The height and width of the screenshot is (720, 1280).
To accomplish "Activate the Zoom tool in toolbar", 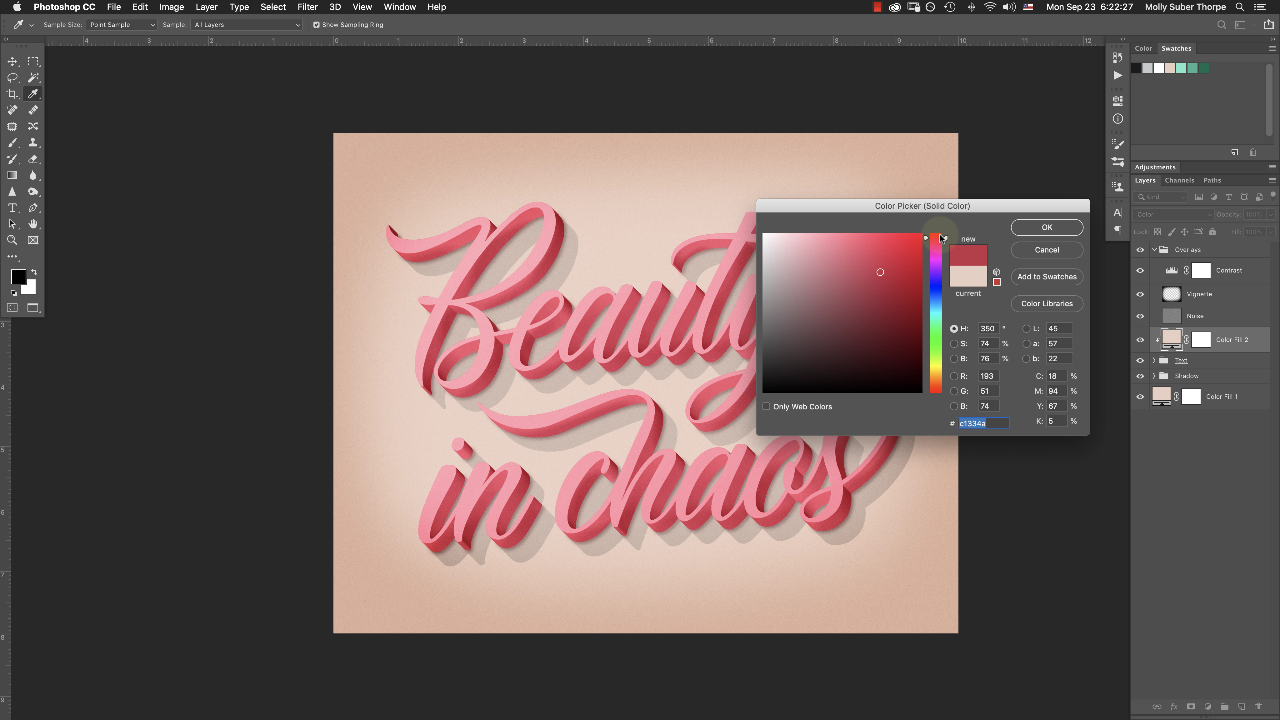I will point(13,240).
